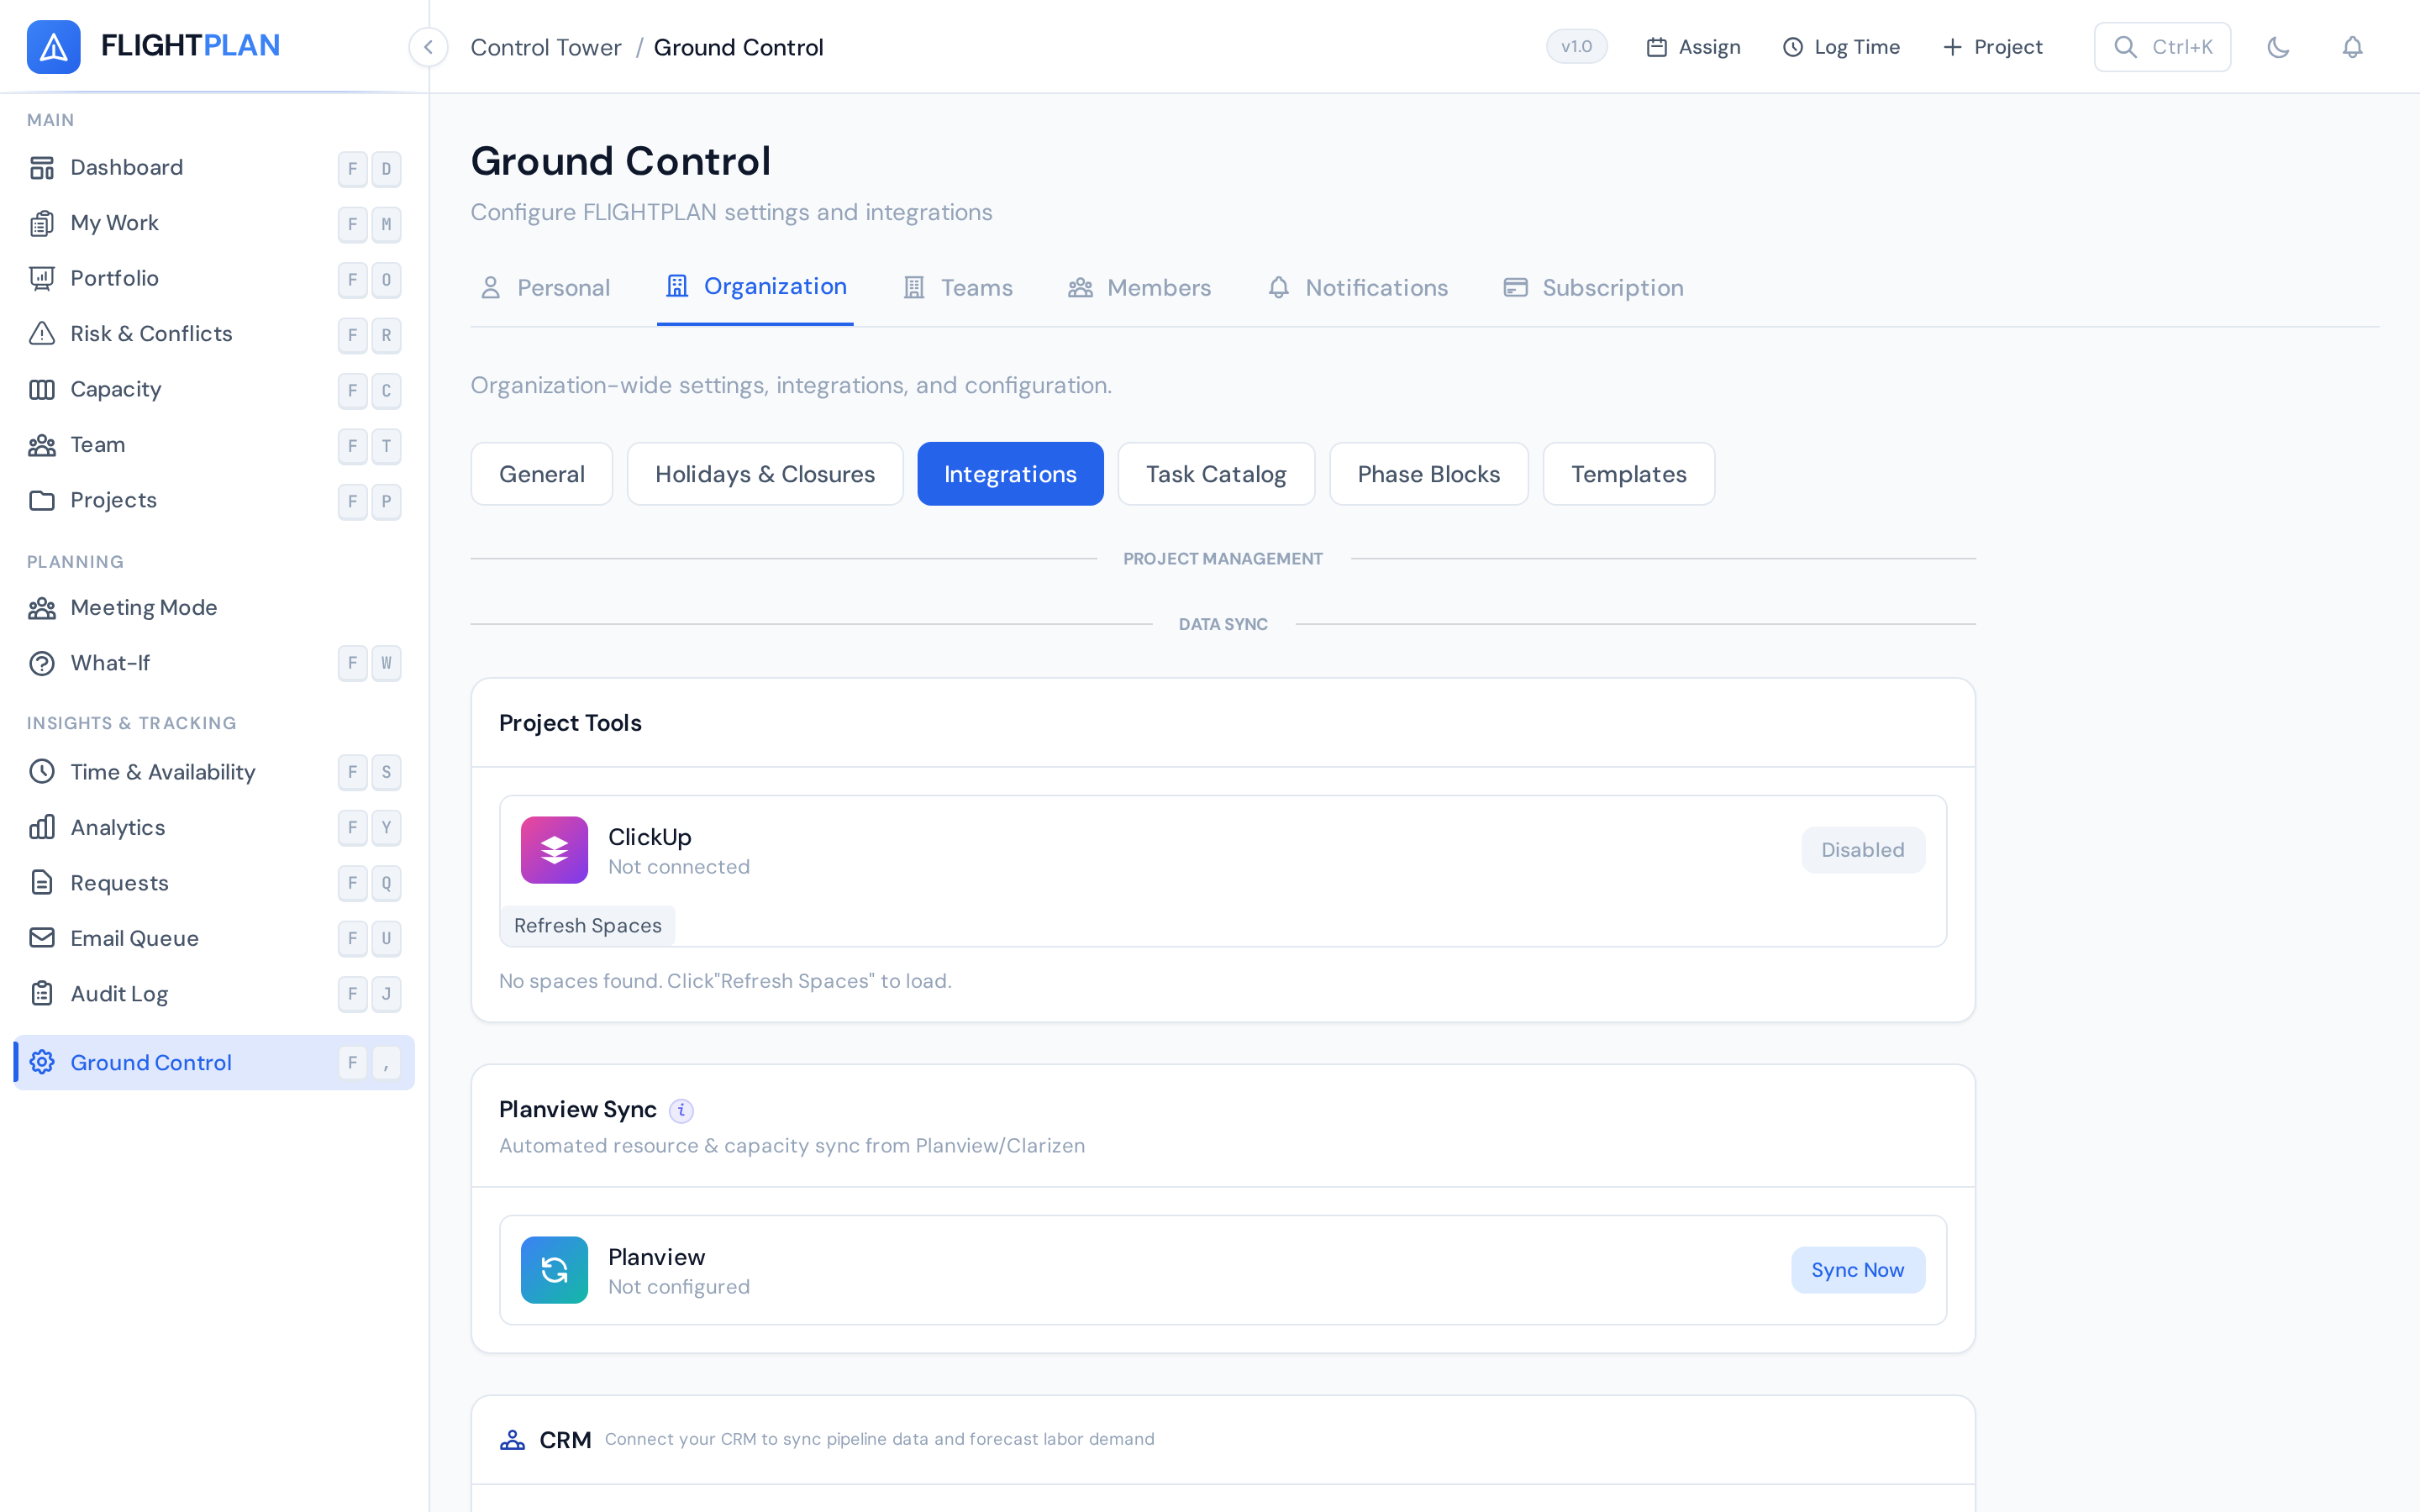This screenshot has height=1512, width=2420.
Task: Select the Ground Control gear icon
Action: [42, 1062]
